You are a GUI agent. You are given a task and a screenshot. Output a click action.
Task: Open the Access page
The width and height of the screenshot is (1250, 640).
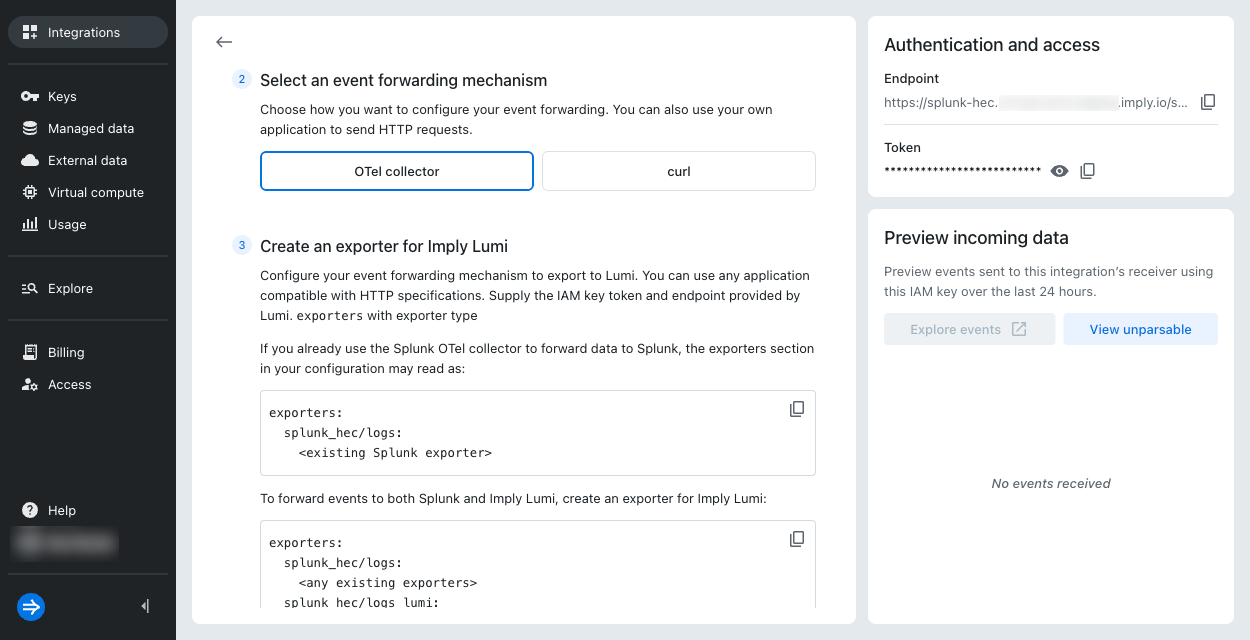(x=88, y=384)
